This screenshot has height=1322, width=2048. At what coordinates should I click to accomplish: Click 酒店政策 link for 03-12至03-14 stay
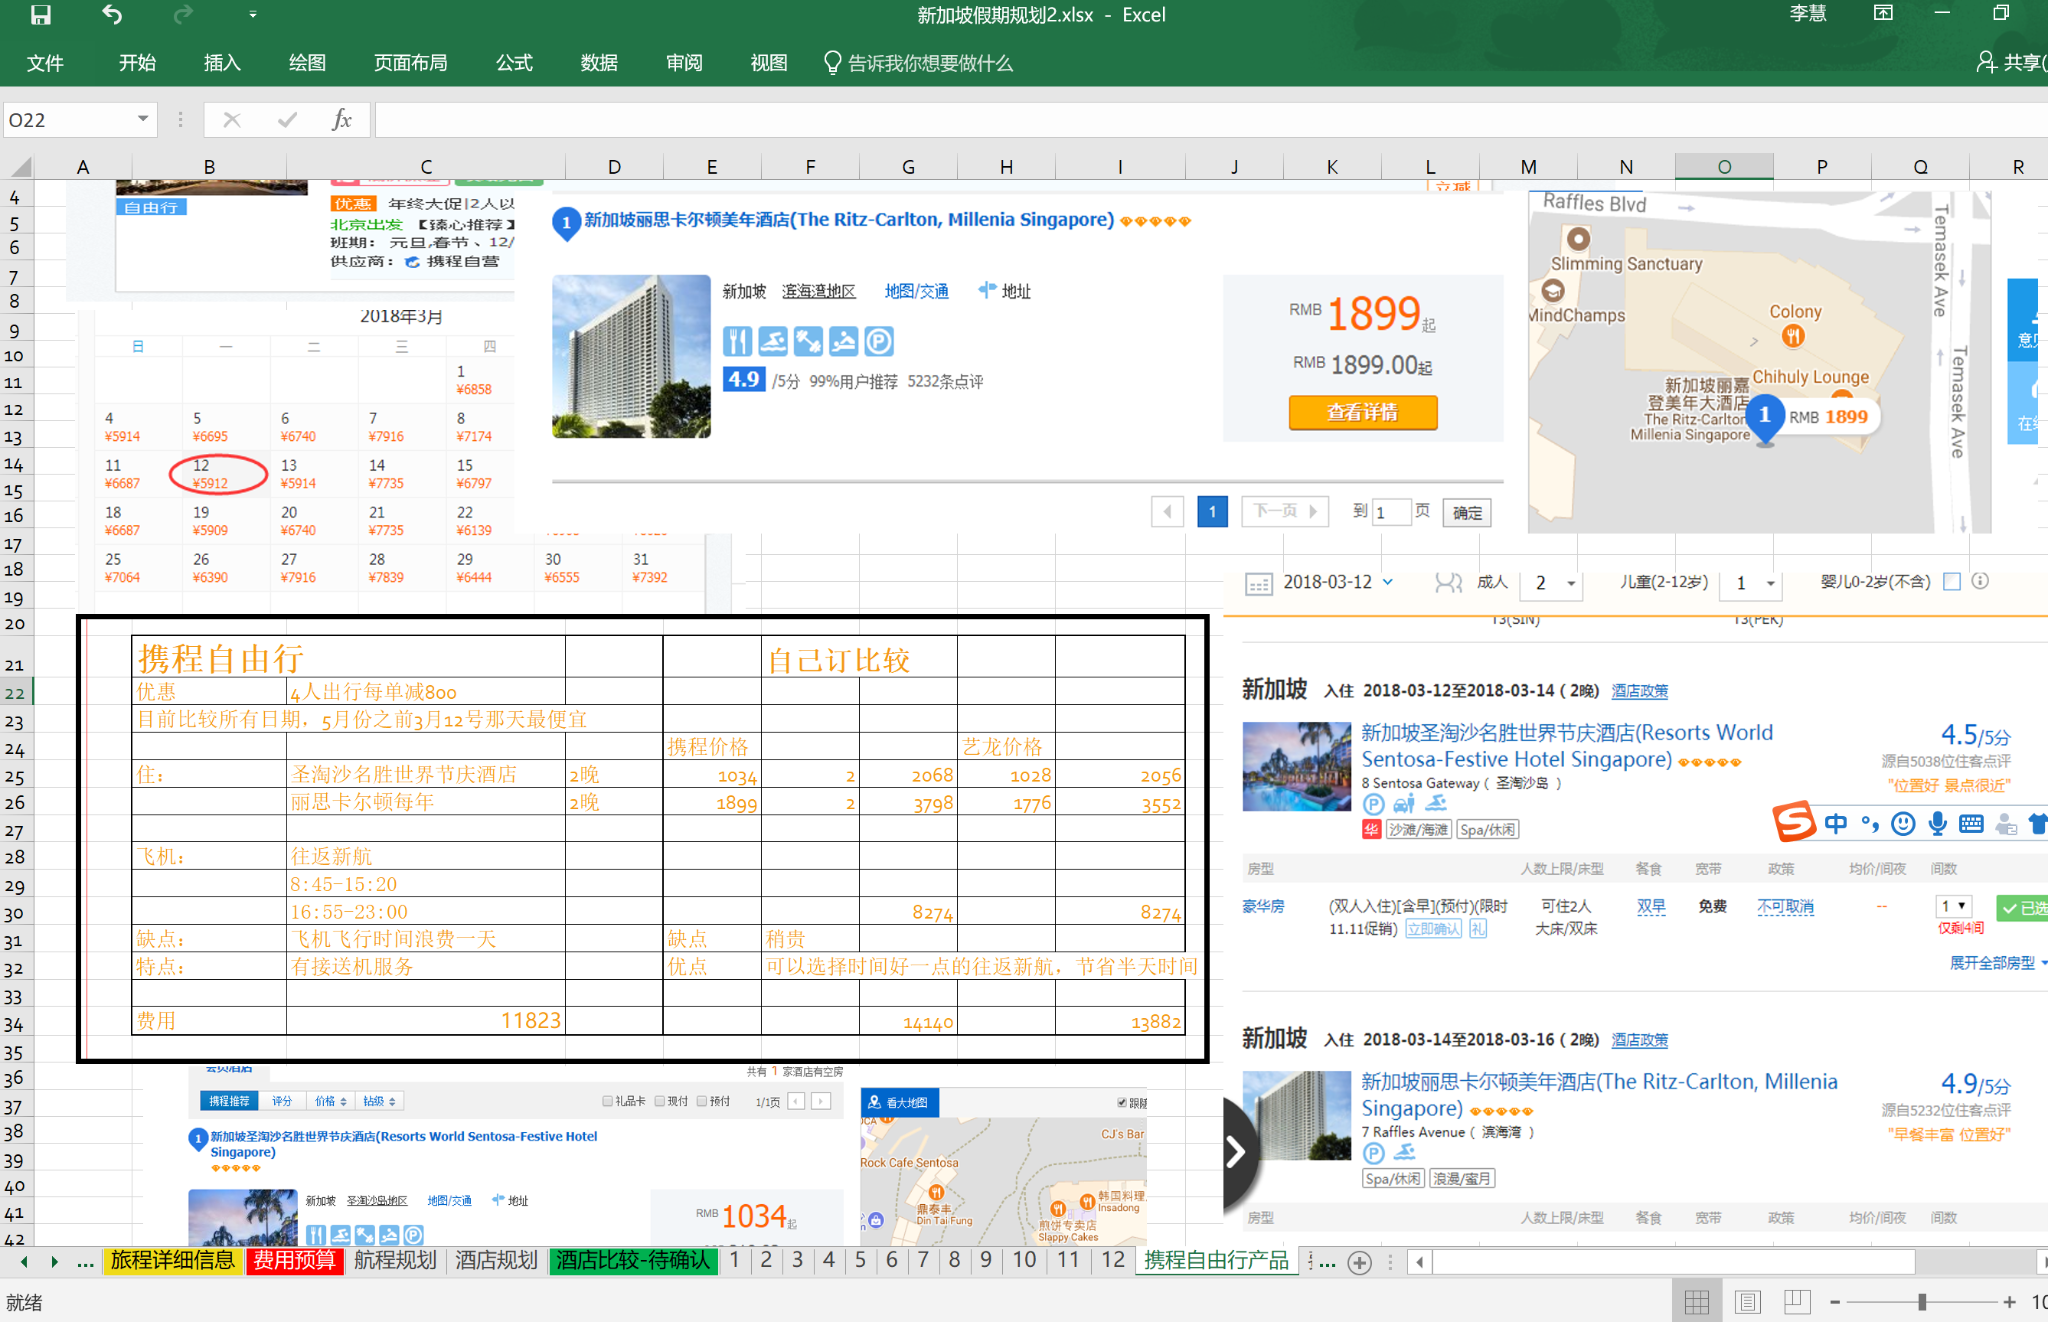pos(1639,691)
